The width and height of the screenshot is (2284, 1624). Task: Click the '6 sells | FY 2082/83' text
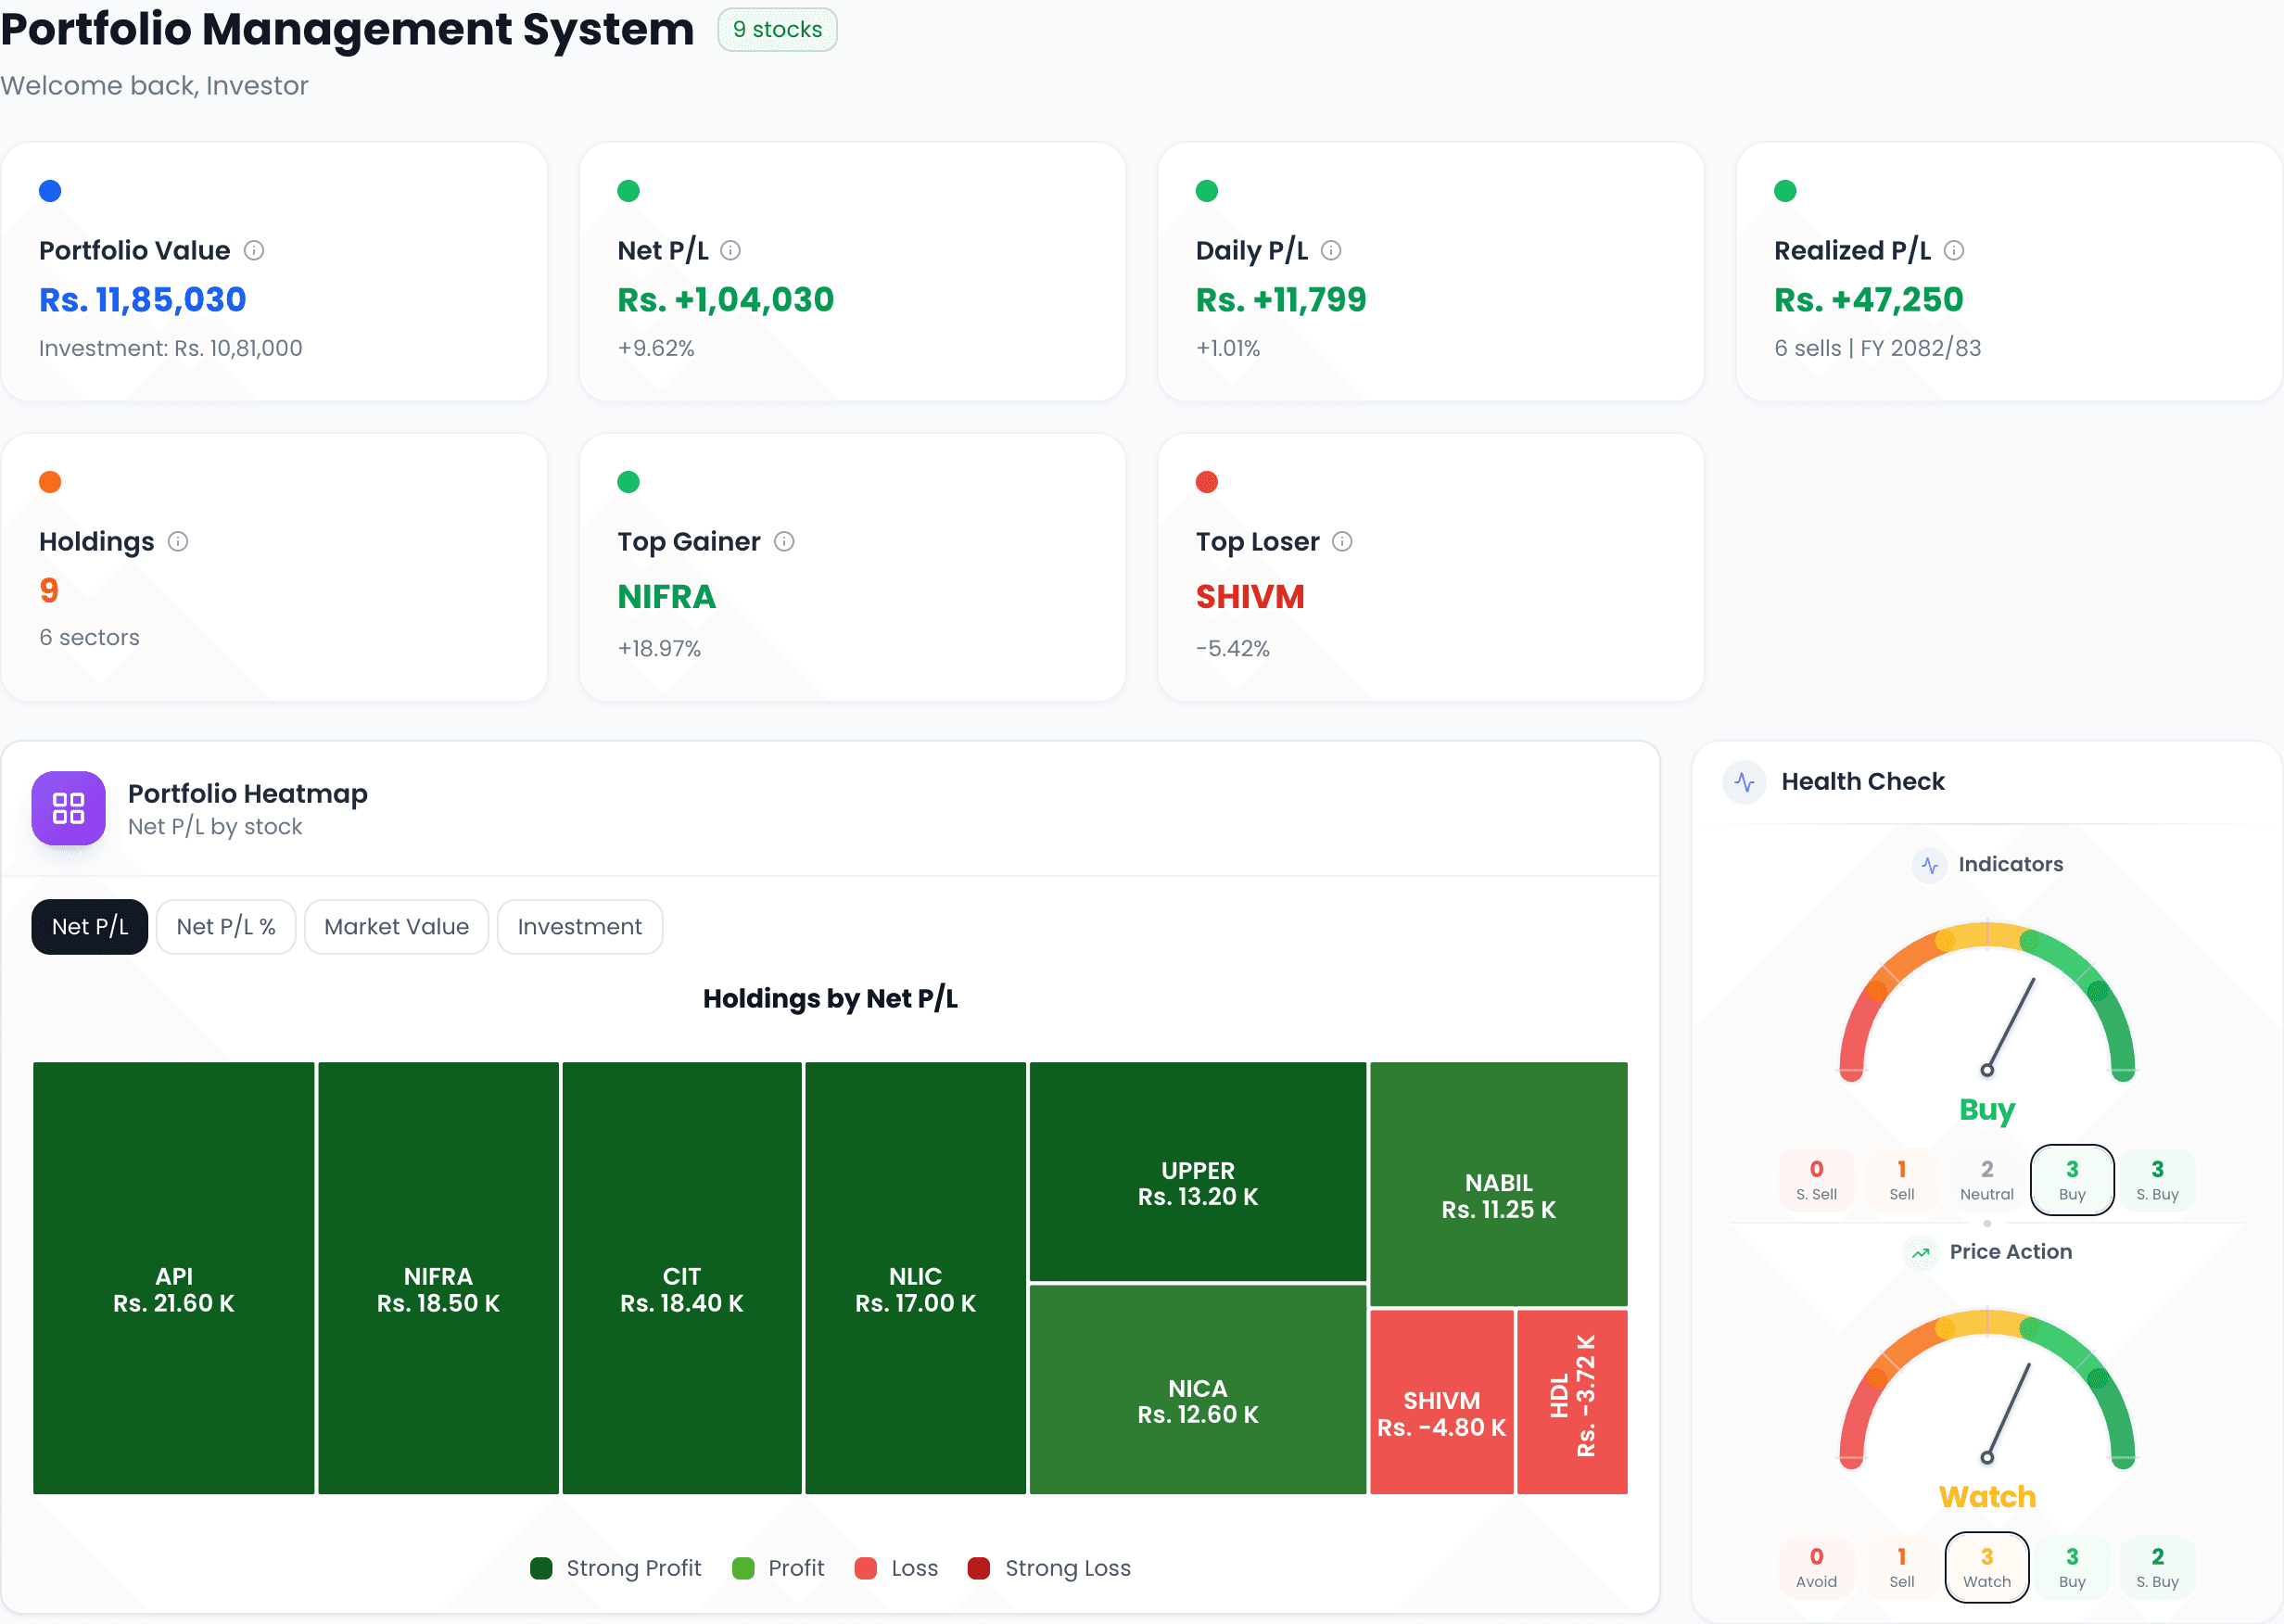(x=1877, y=348)
